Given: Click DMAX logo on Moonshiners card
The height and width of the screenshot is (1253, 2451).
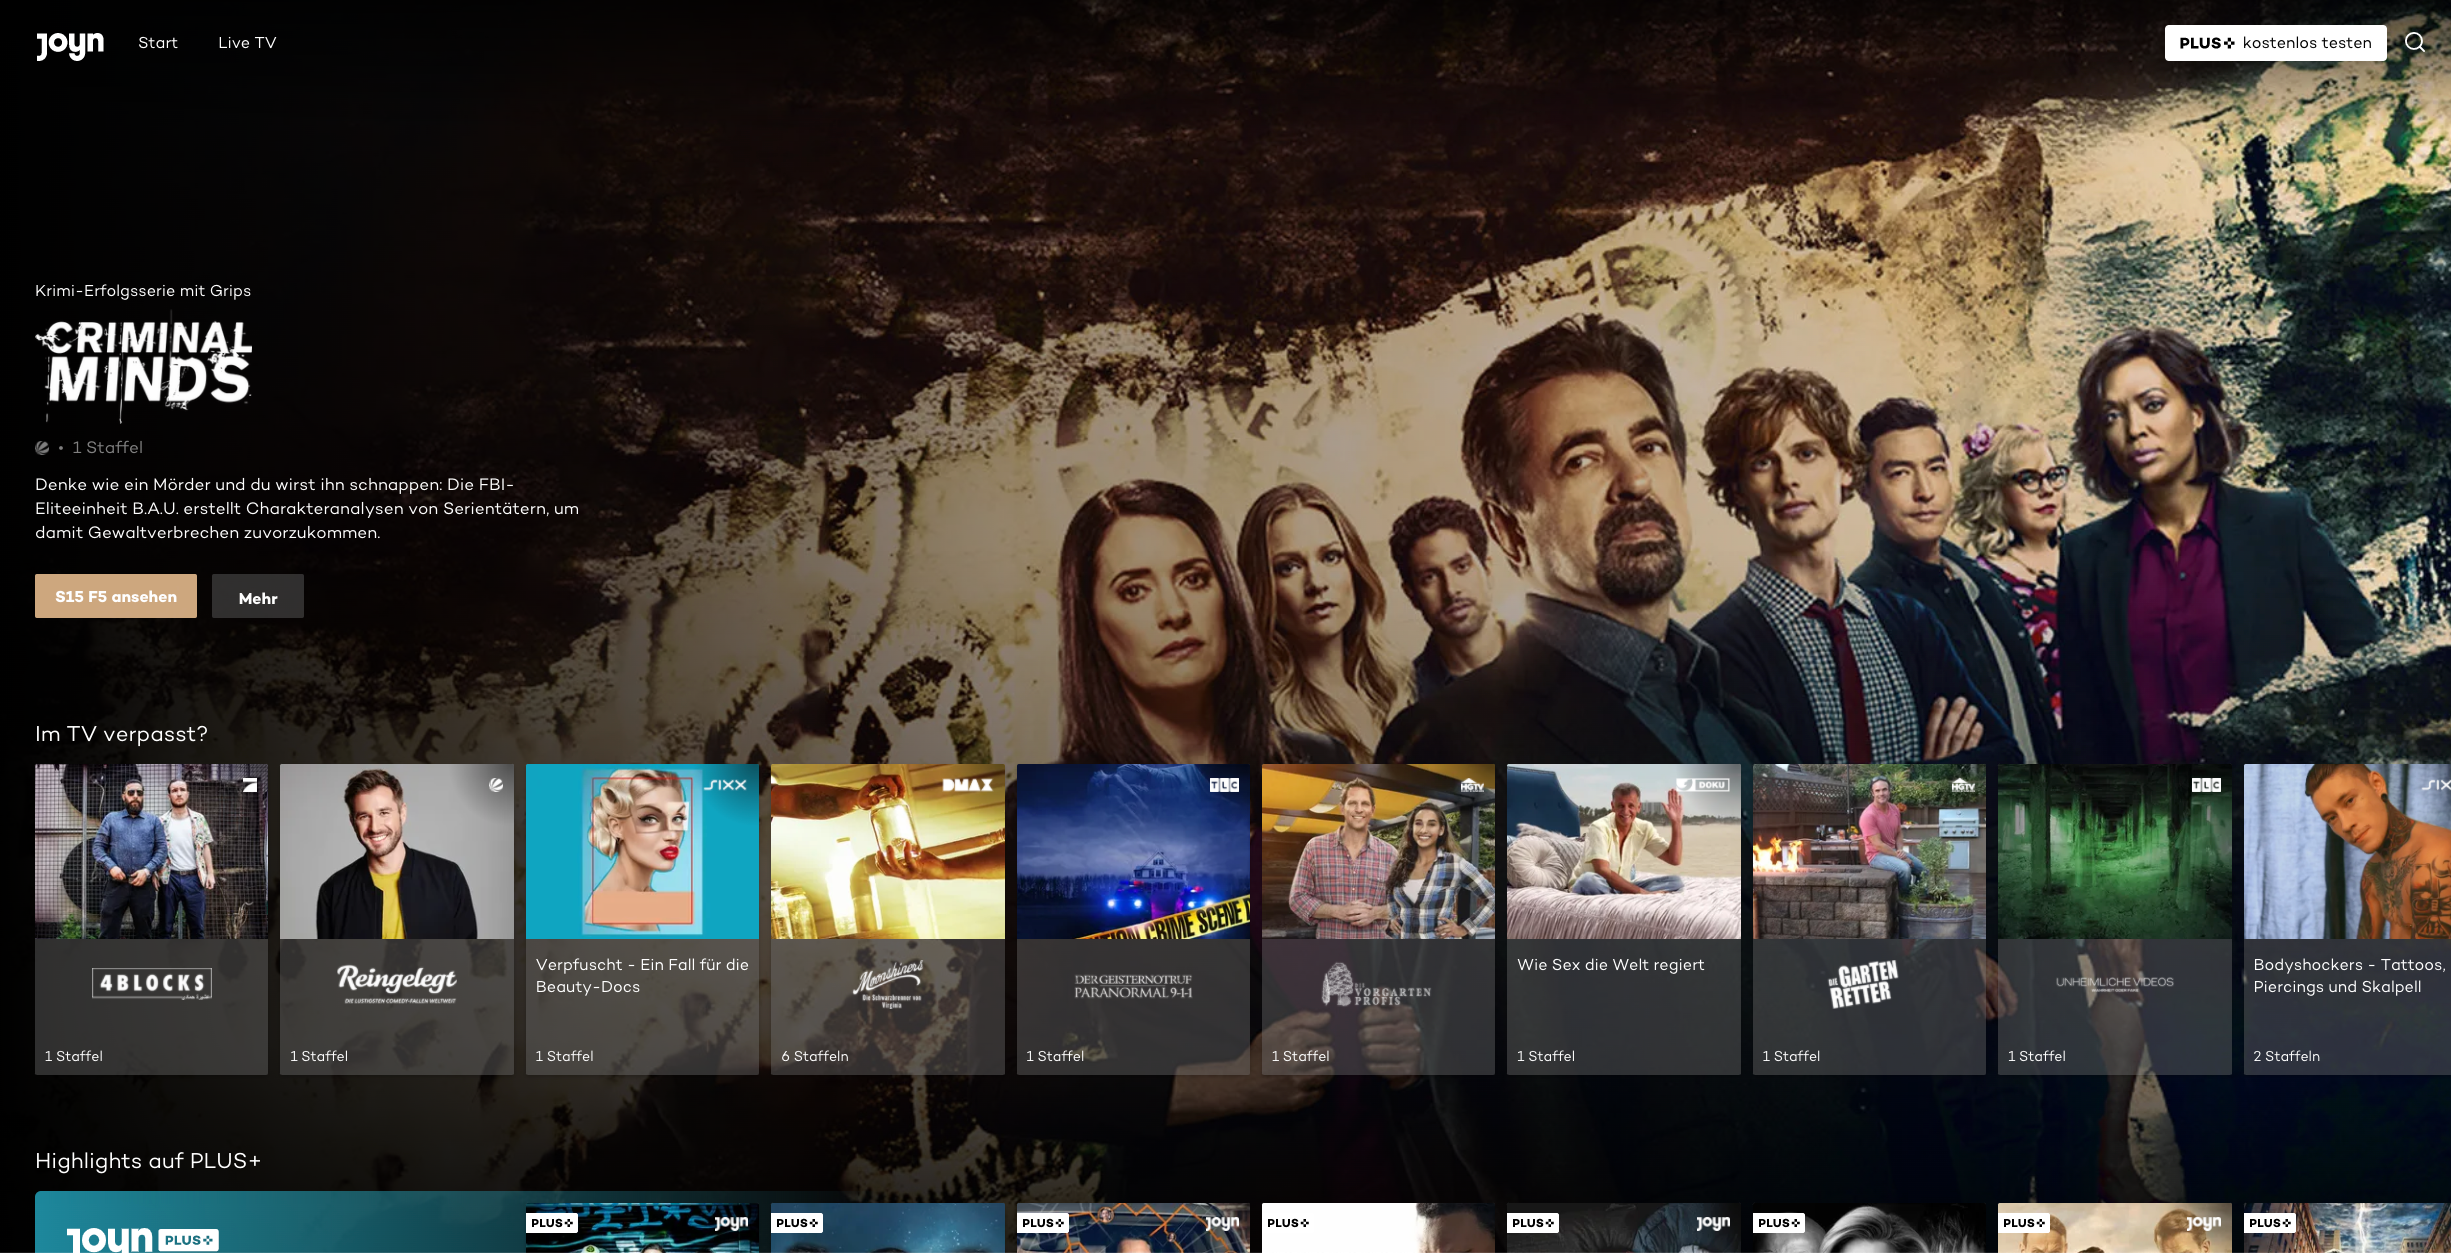Looking at the screenshot, I should coord(967,785).
